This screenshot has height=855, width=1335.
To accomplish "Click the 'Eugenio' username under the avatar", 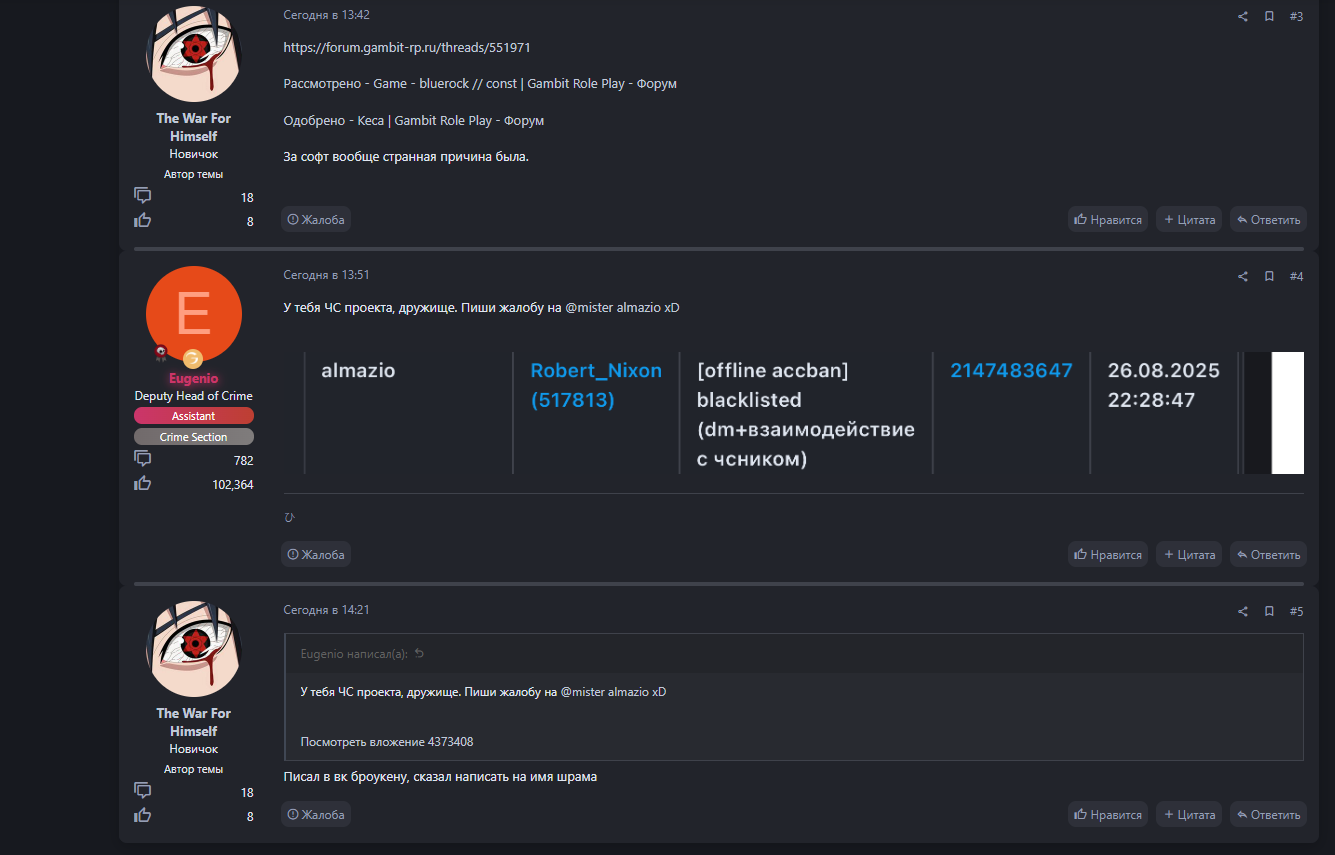I will point(193,379).
